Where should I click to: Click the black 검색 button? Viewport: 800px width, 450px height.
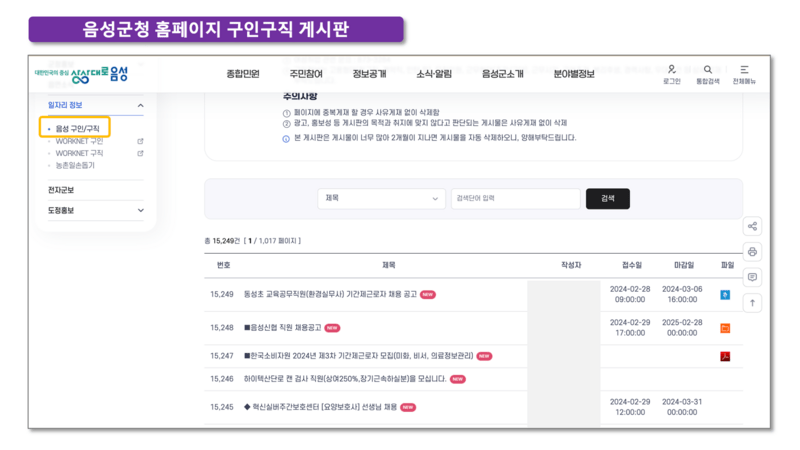608,198
